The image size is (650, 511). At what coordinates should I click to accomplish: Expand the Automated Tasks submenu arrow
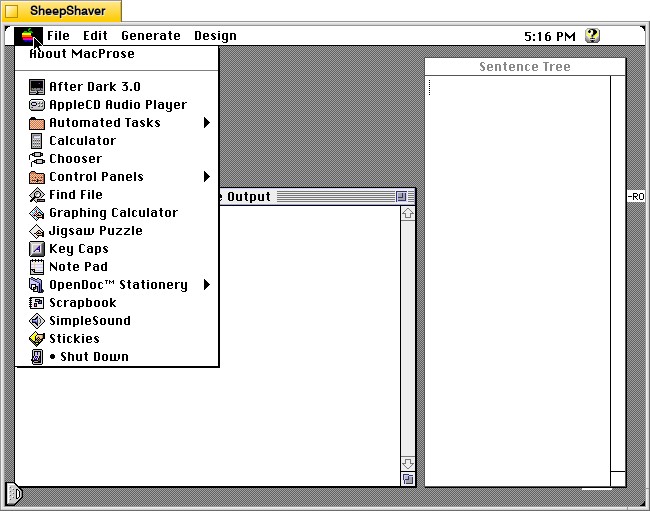click(207, 123)
